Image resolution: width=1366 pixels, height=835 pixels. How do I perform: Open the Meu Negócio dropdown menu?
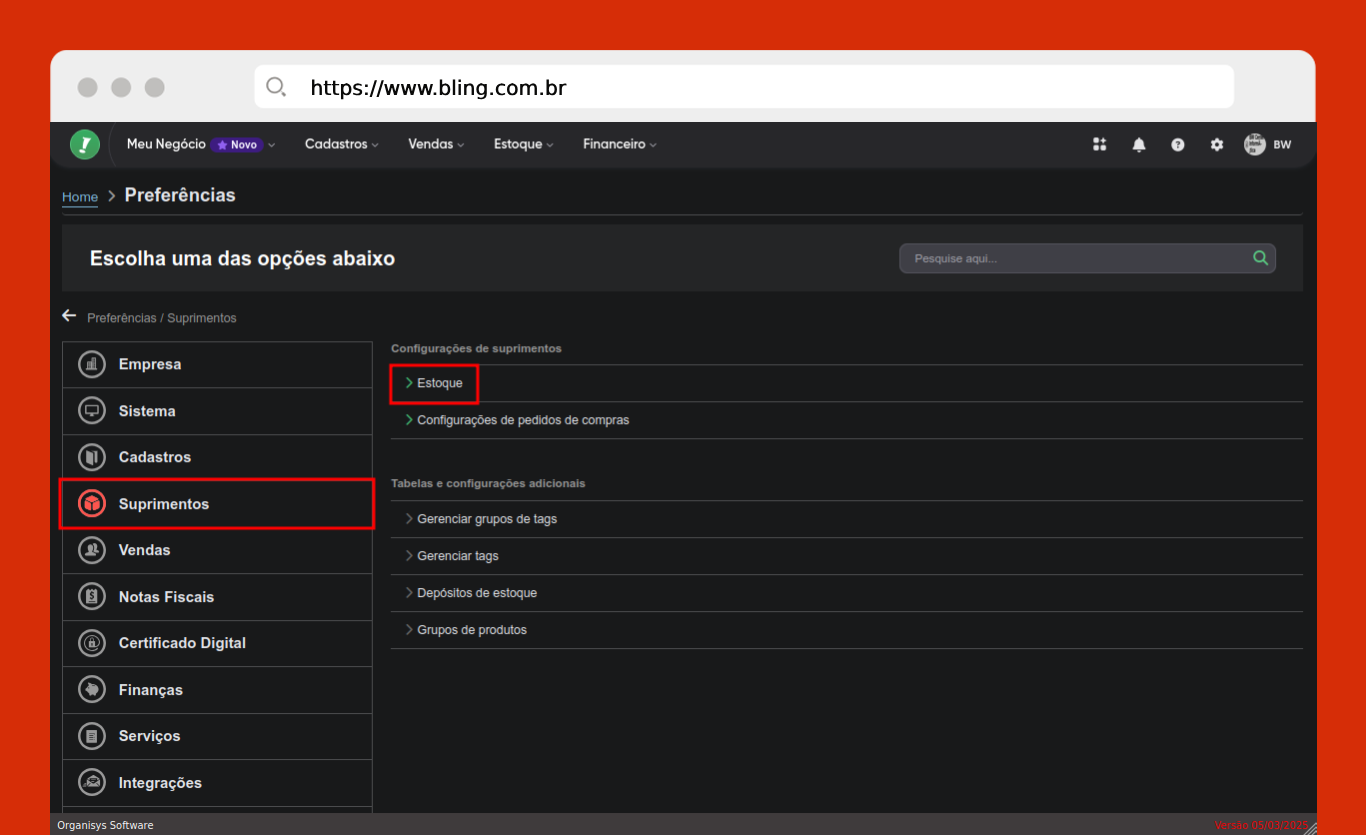pos(200,144)
